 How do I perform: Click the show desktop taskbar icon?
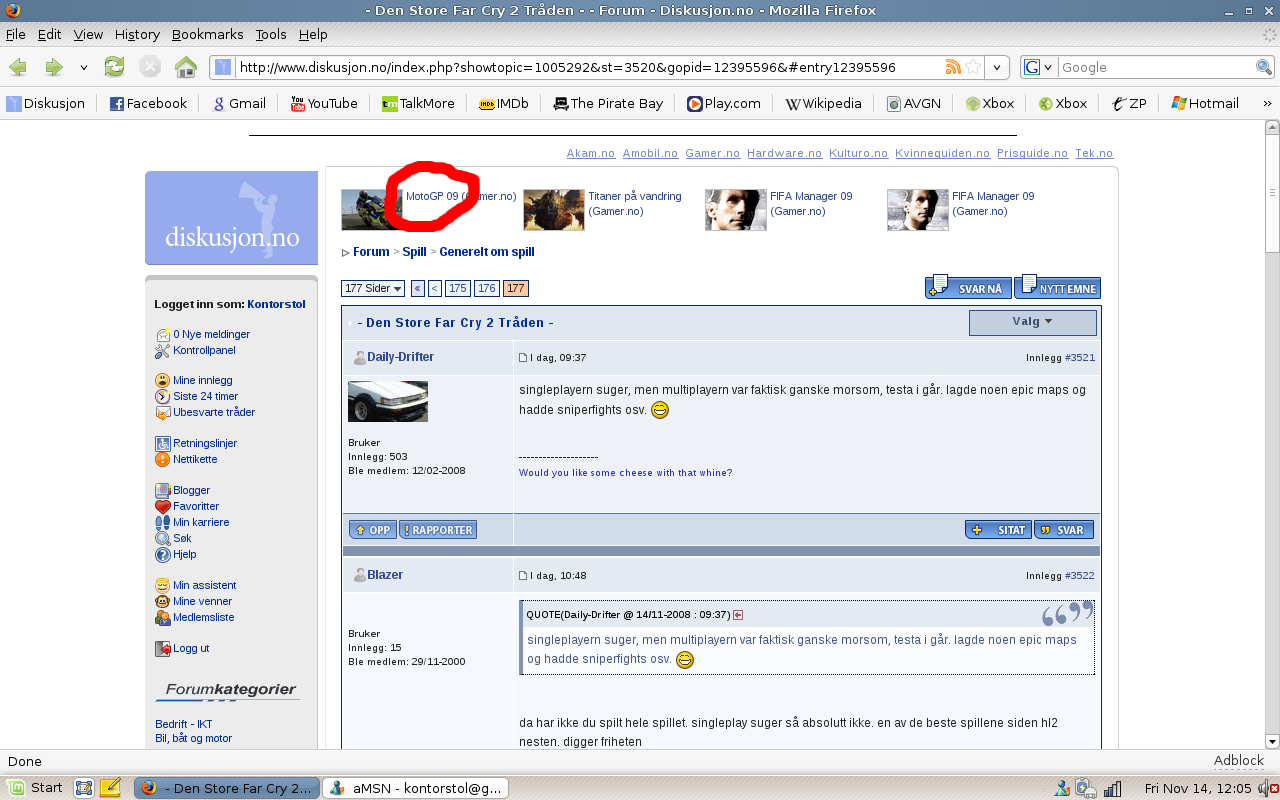tap(84, 788)
